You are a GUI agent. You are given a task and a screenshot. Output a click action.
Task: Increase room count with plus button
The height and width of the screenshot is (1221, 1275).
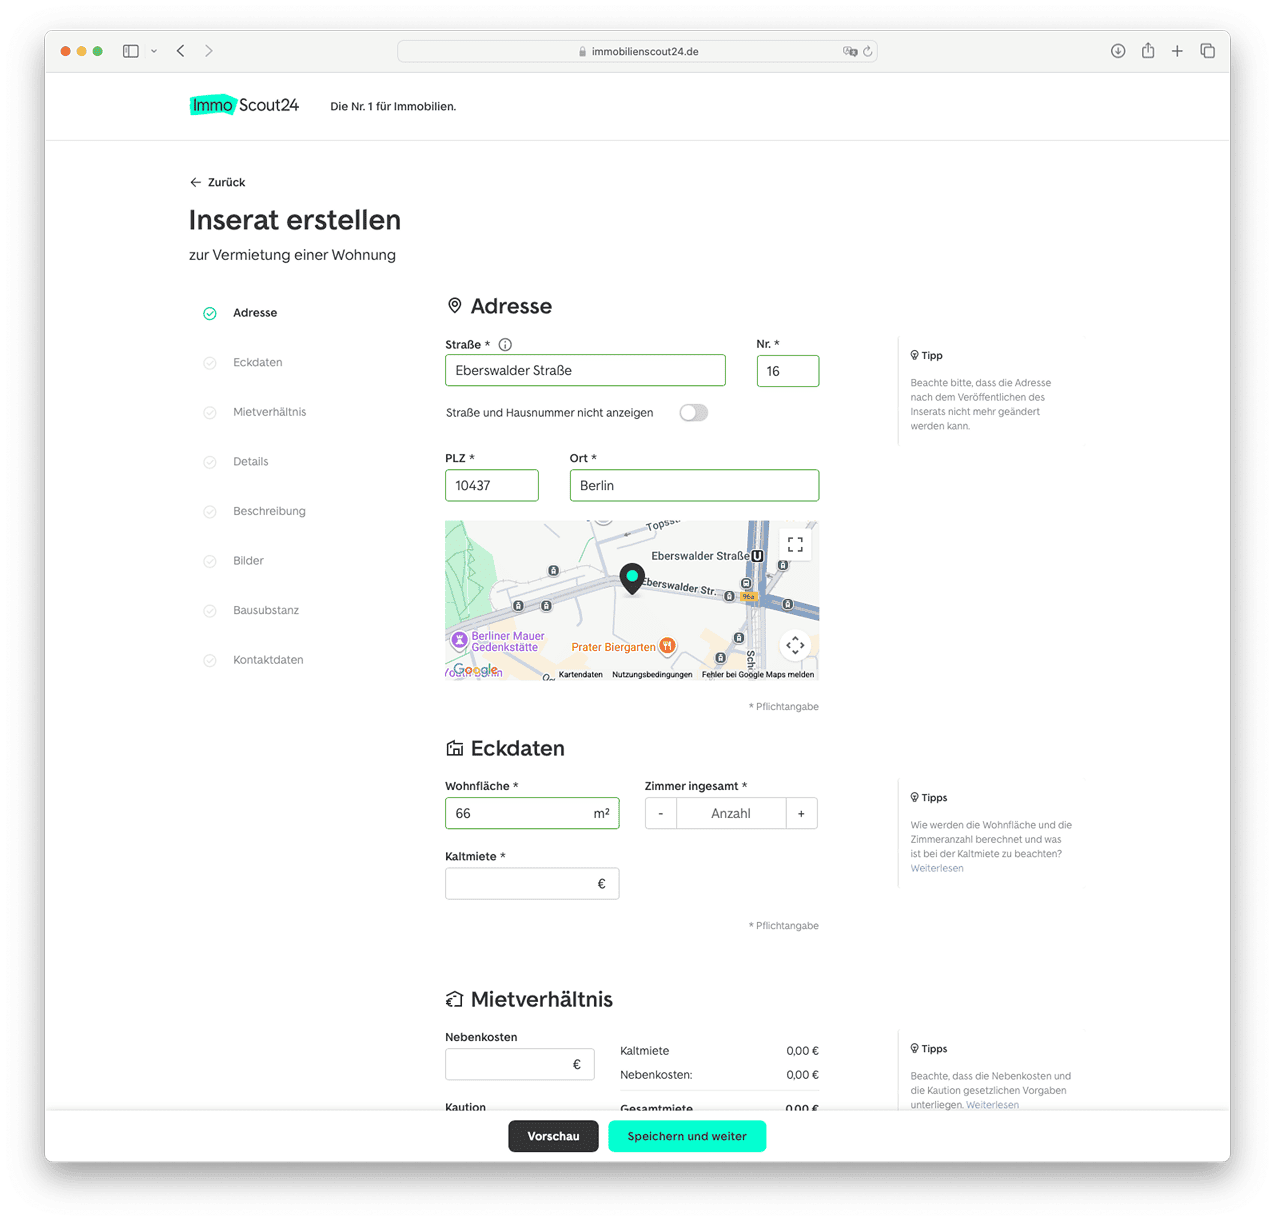pos(801,814)
